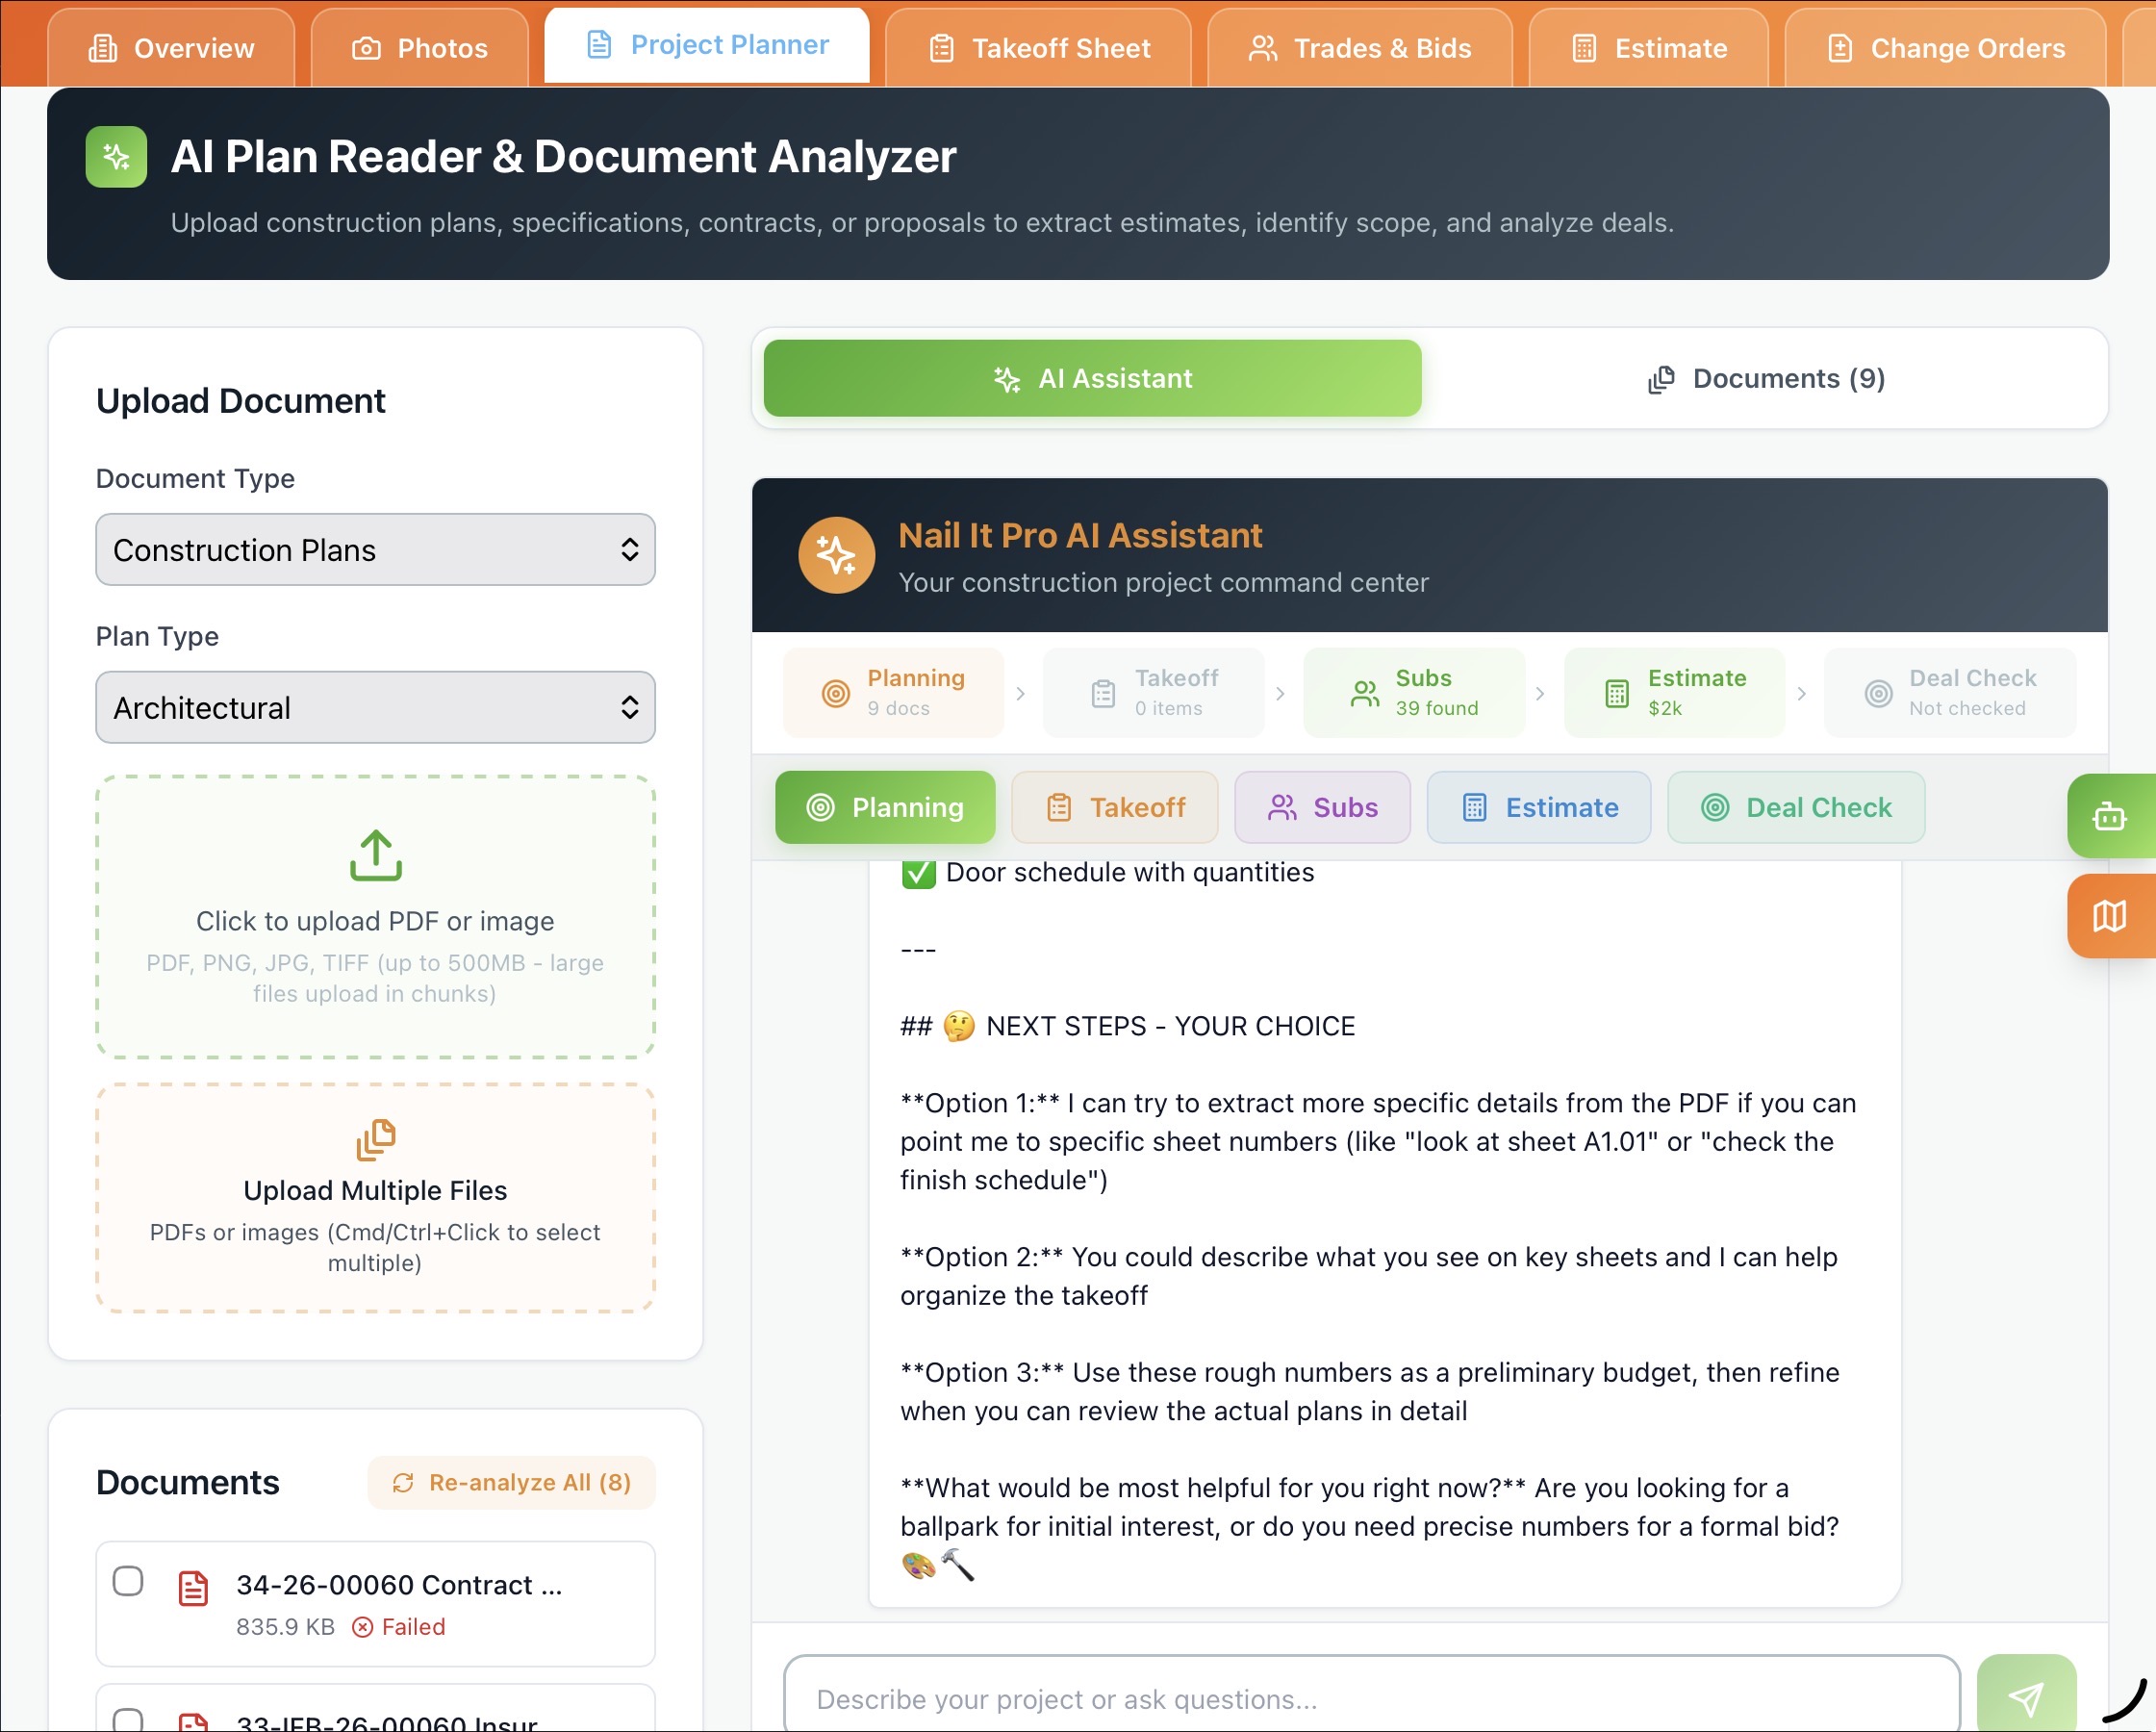Open the Document Type dropdown
2156x1732 pixels.
pos(374,550)
